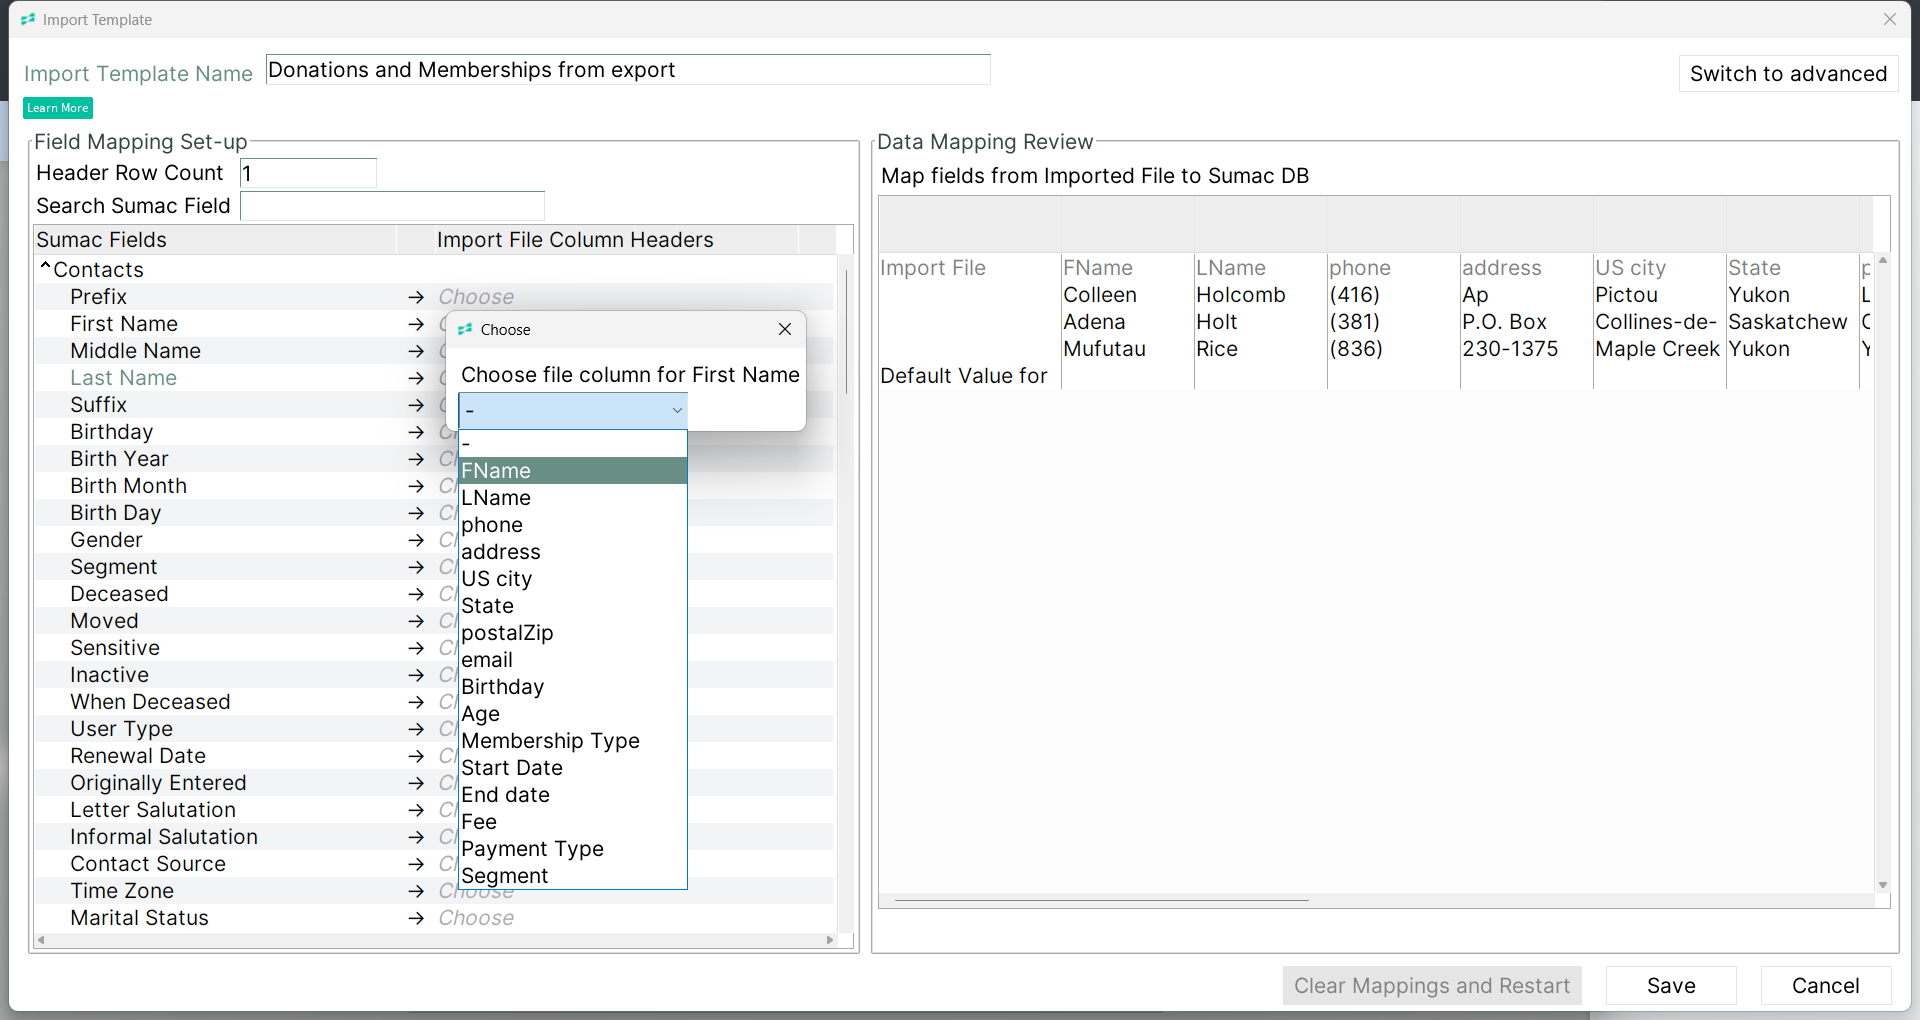The width and height of the screenshot is (1920, 1020).
Task: Click the Marital Status row arrow icon
Action: [416, 918]
